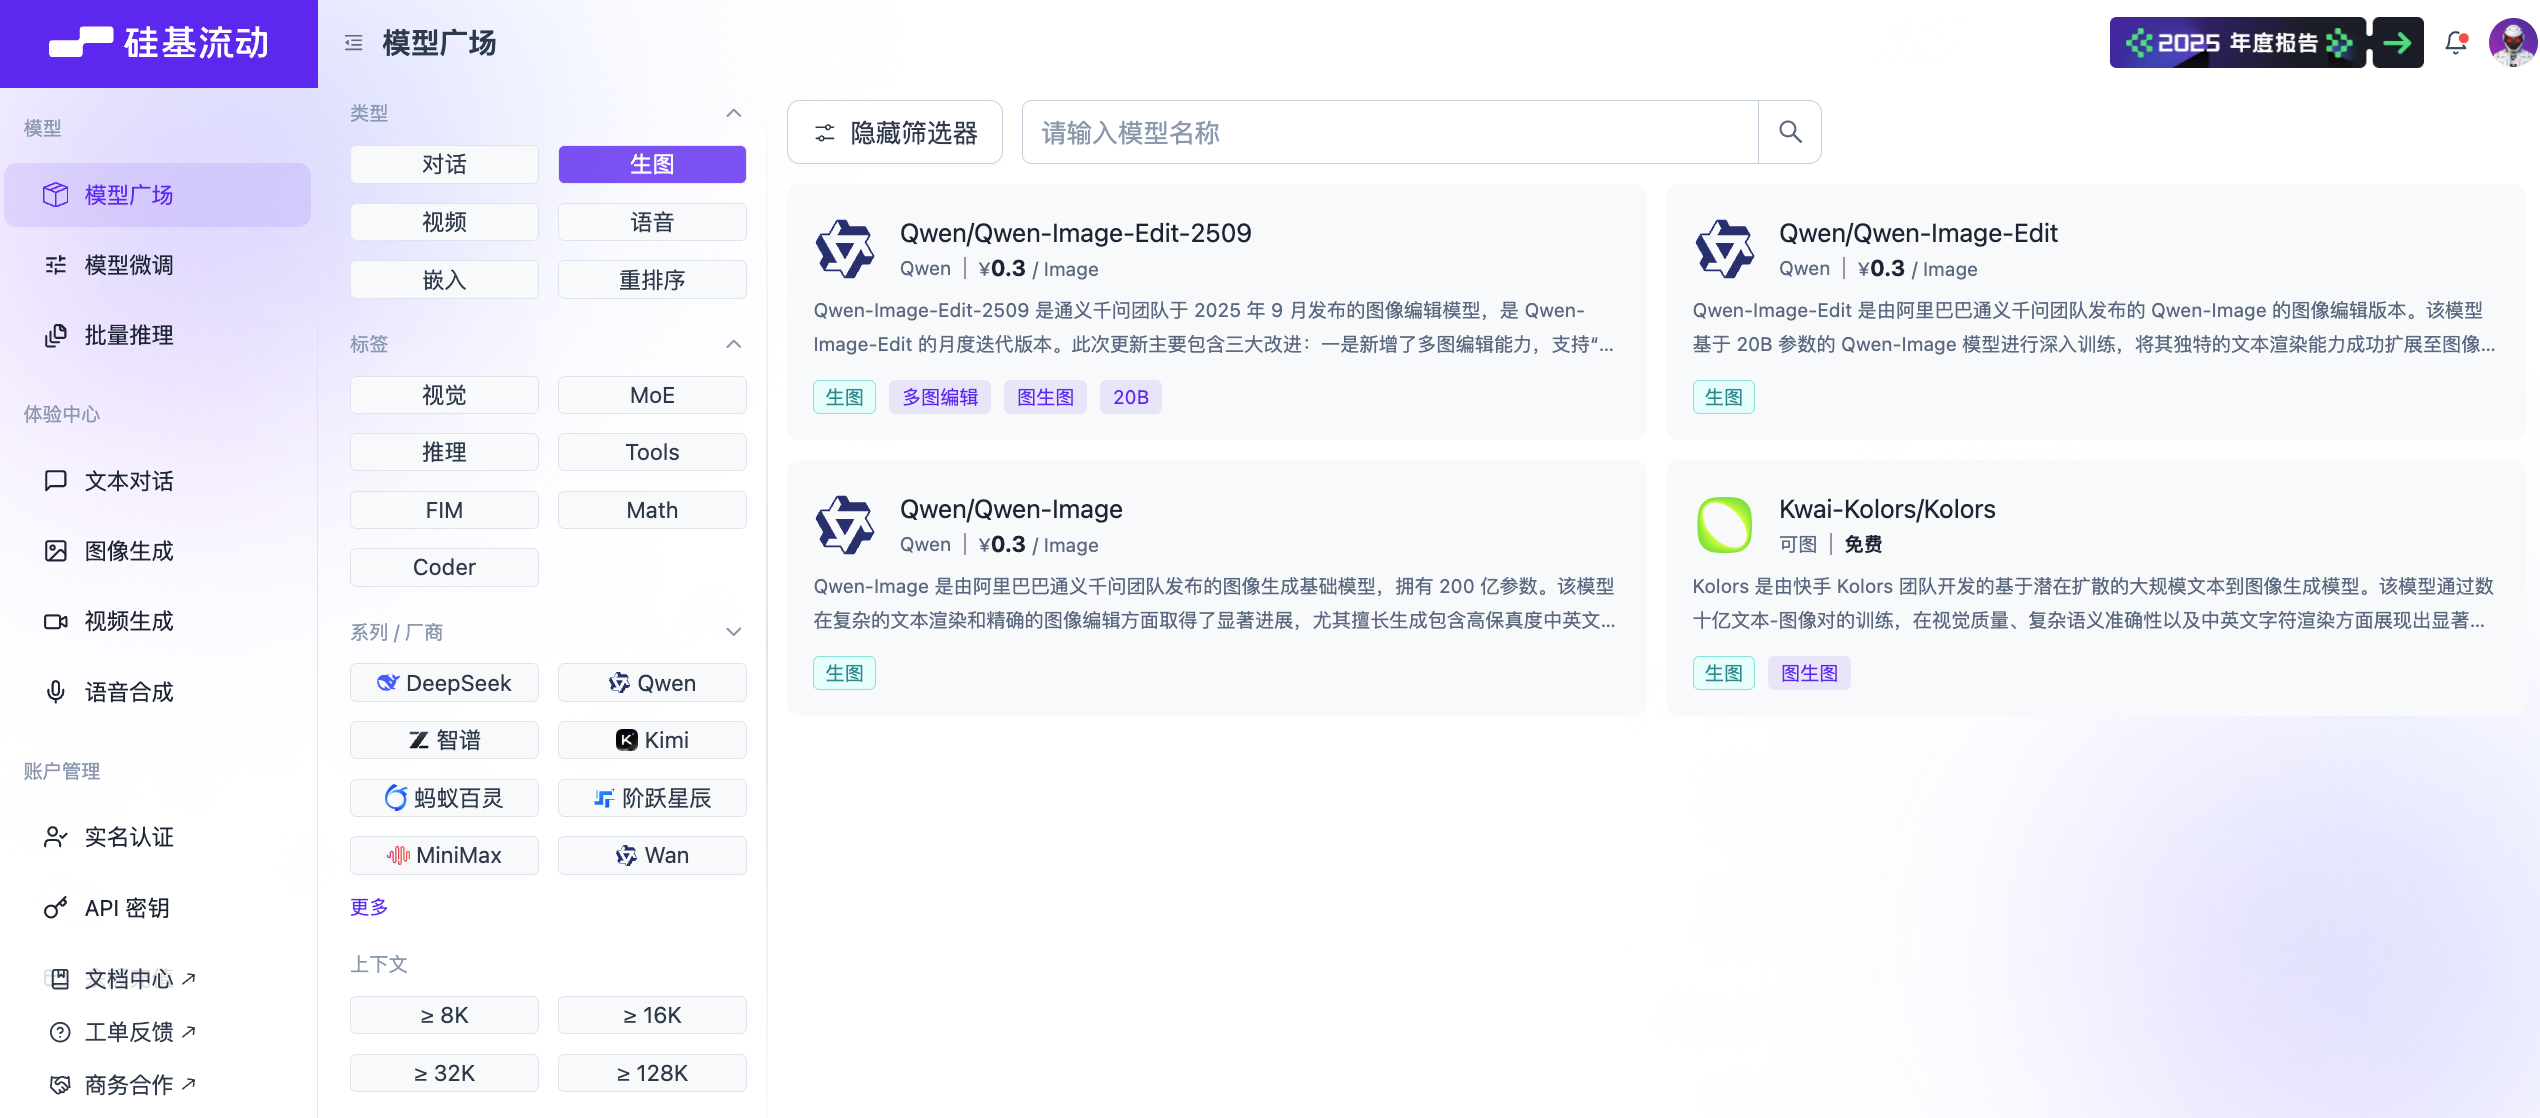Click the search magnifier icon
This screenshot has height=1118, width=2540.
pyautogui.click(x=1789, y=132)
